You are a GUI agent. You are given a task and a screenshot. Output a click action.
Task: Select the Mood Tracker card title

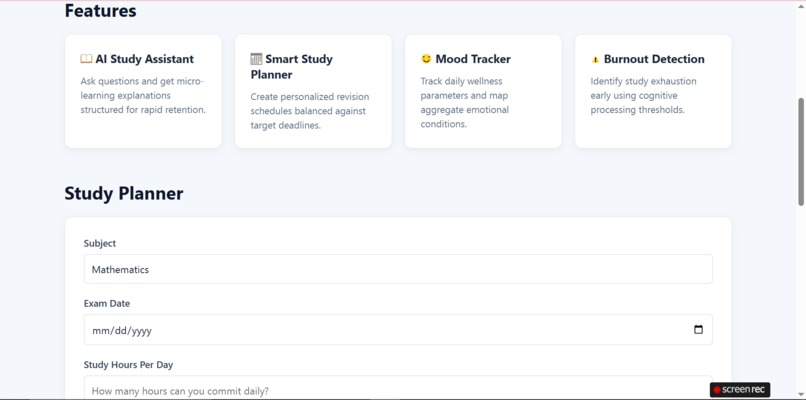[473, 59]
